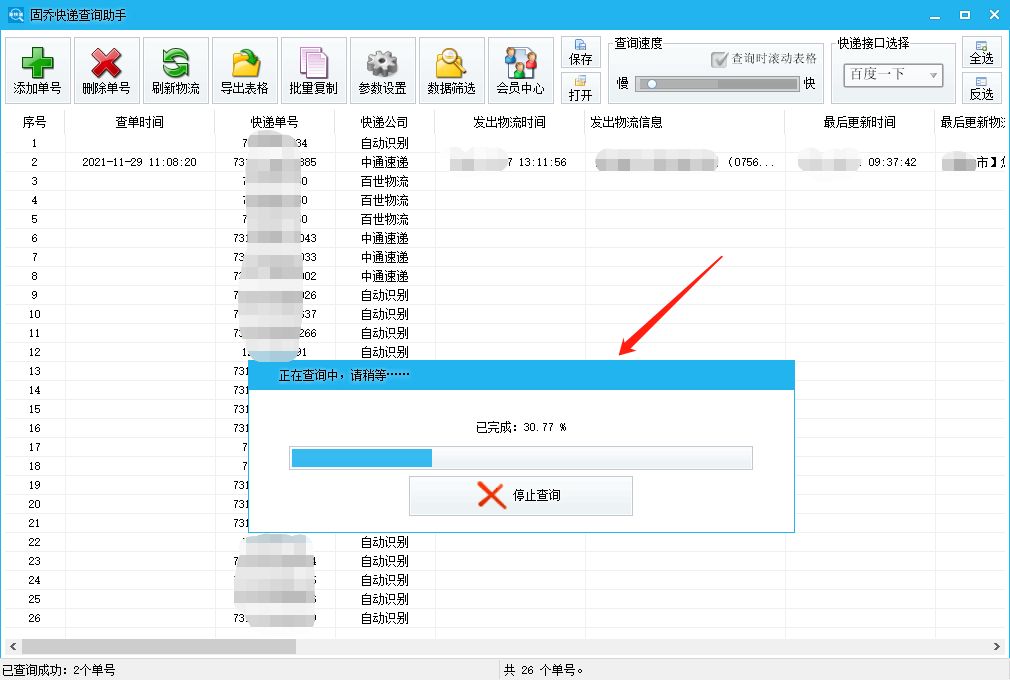Sort by 快递公司 column header

(385, 122)
